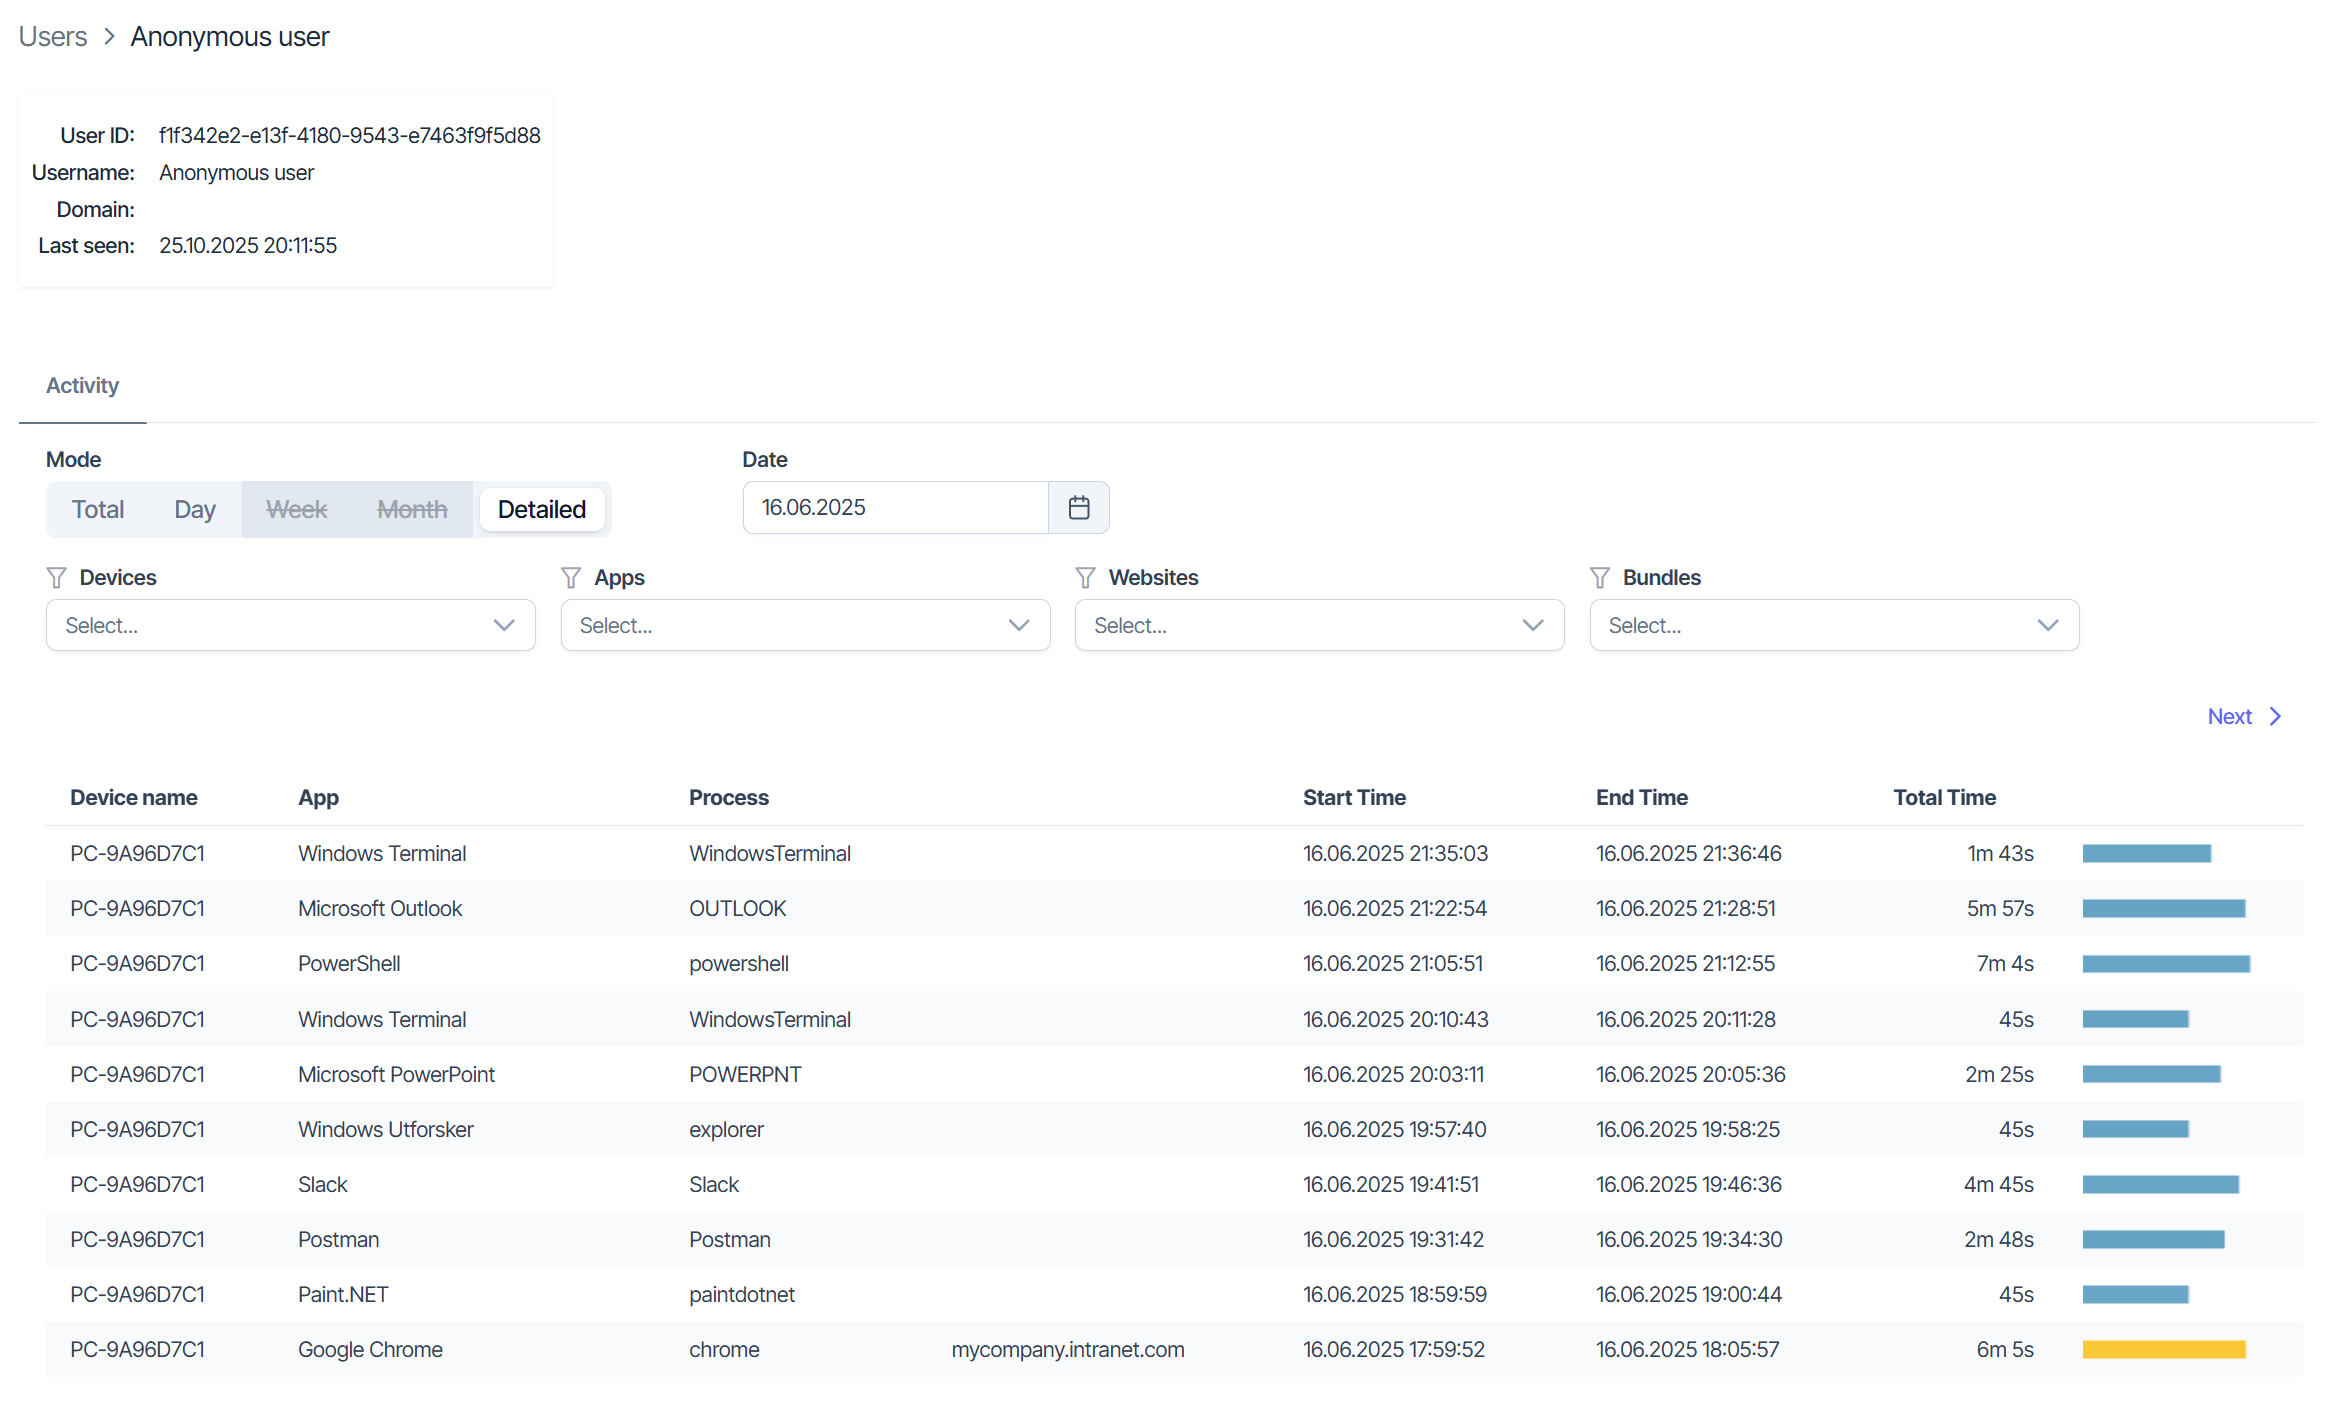Select the Day mode option

[x=195, y=509]
